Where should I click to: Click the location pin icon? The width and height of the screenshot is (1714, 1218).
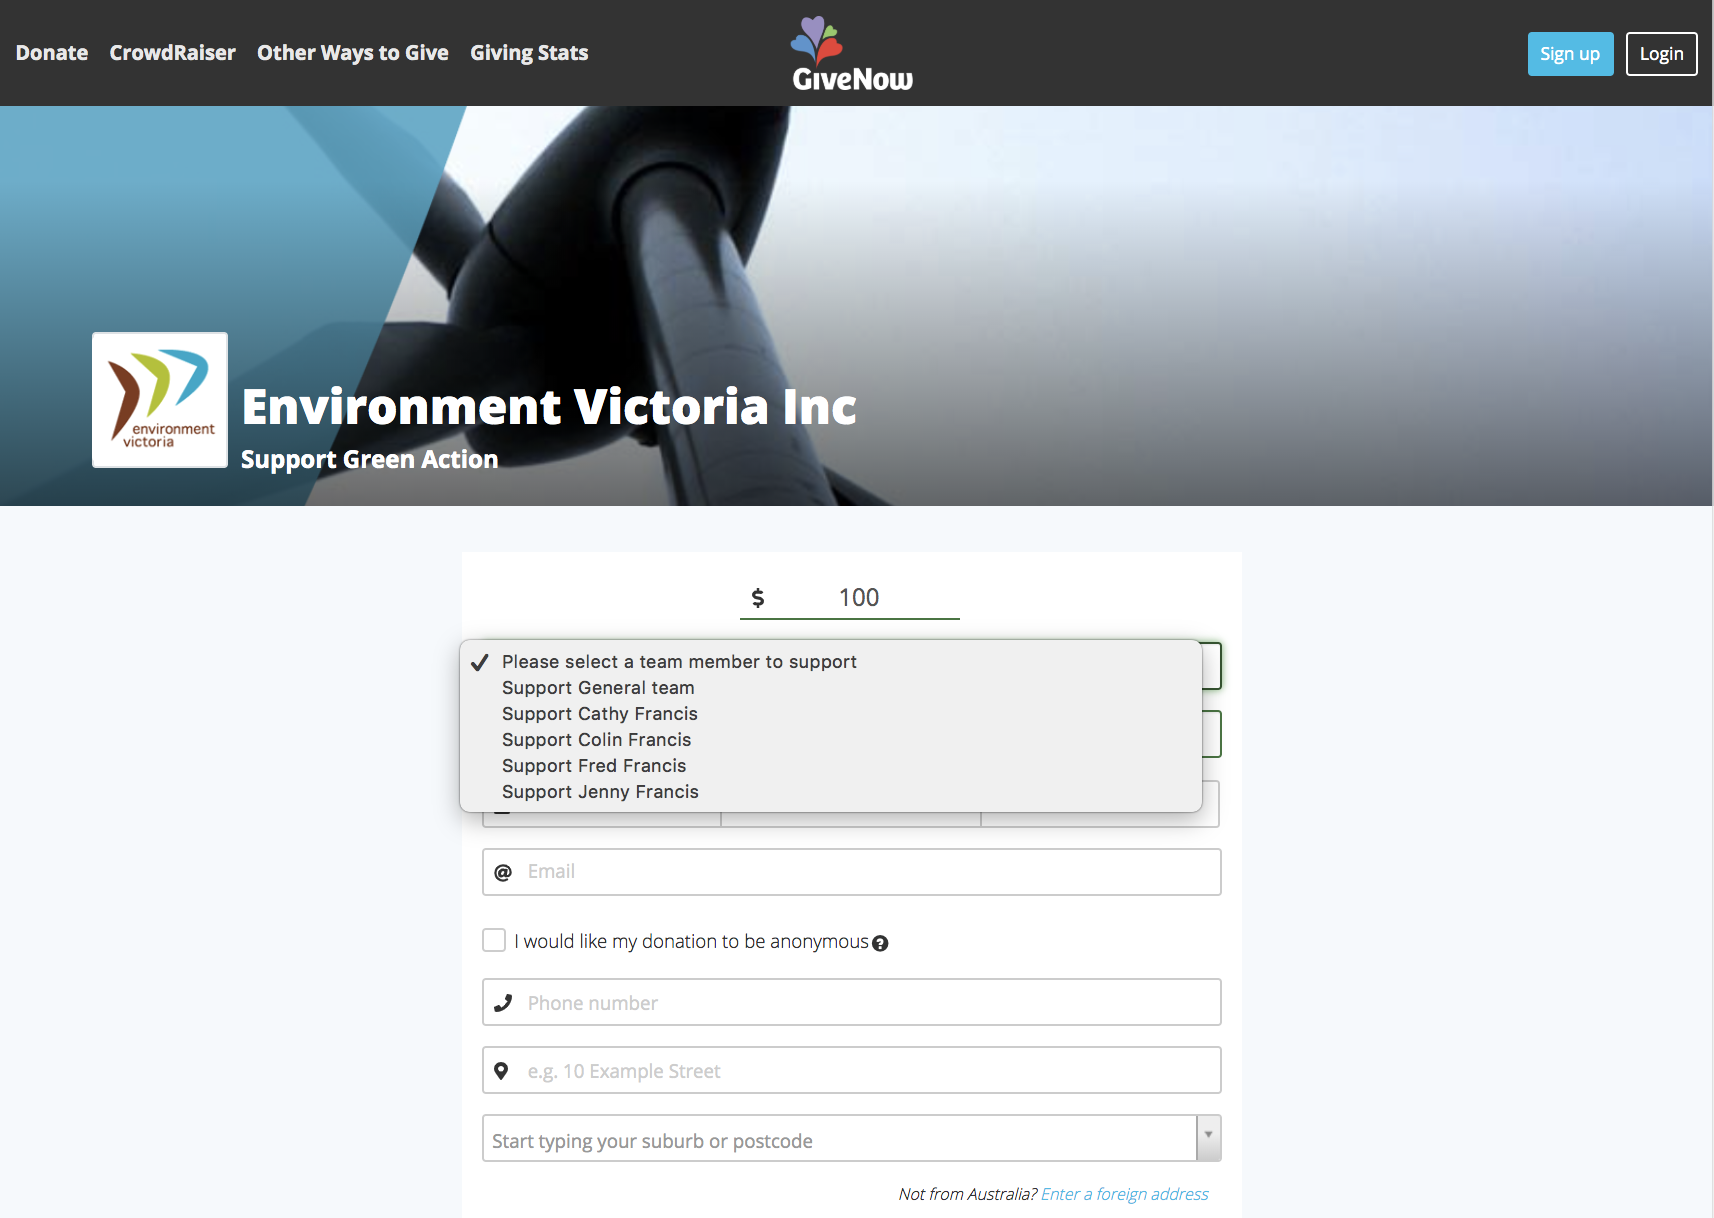click(502, 1071)
